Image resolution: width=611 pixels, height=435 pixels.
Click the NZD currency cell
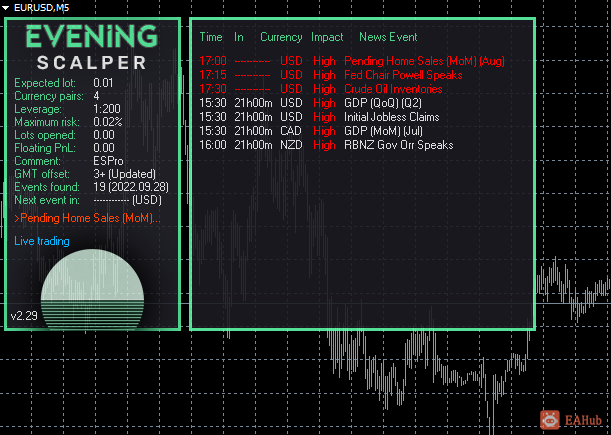291,145
